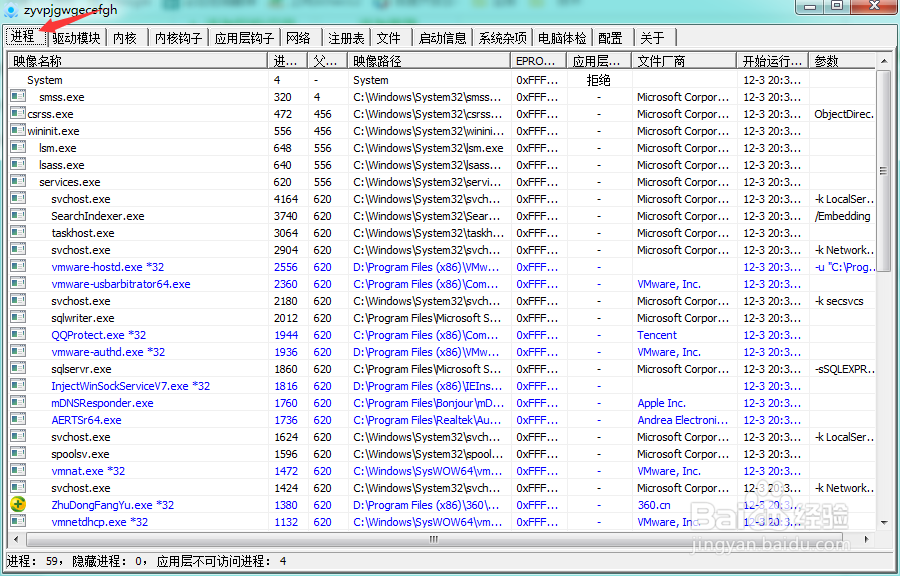Select the System process row
Viewport: 900px width, 576px height.
click(x=442, y=80)
